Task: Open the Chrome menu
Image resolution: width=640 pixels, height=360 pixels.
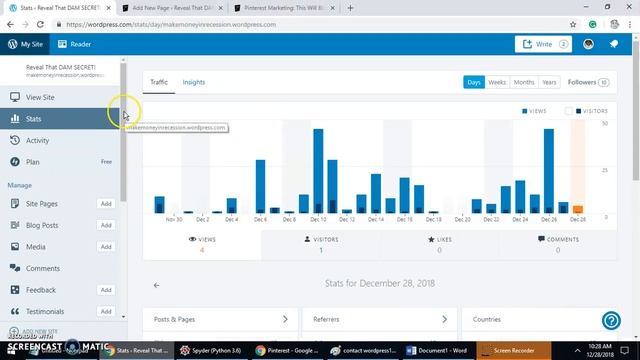Action: tap(630, 24)
